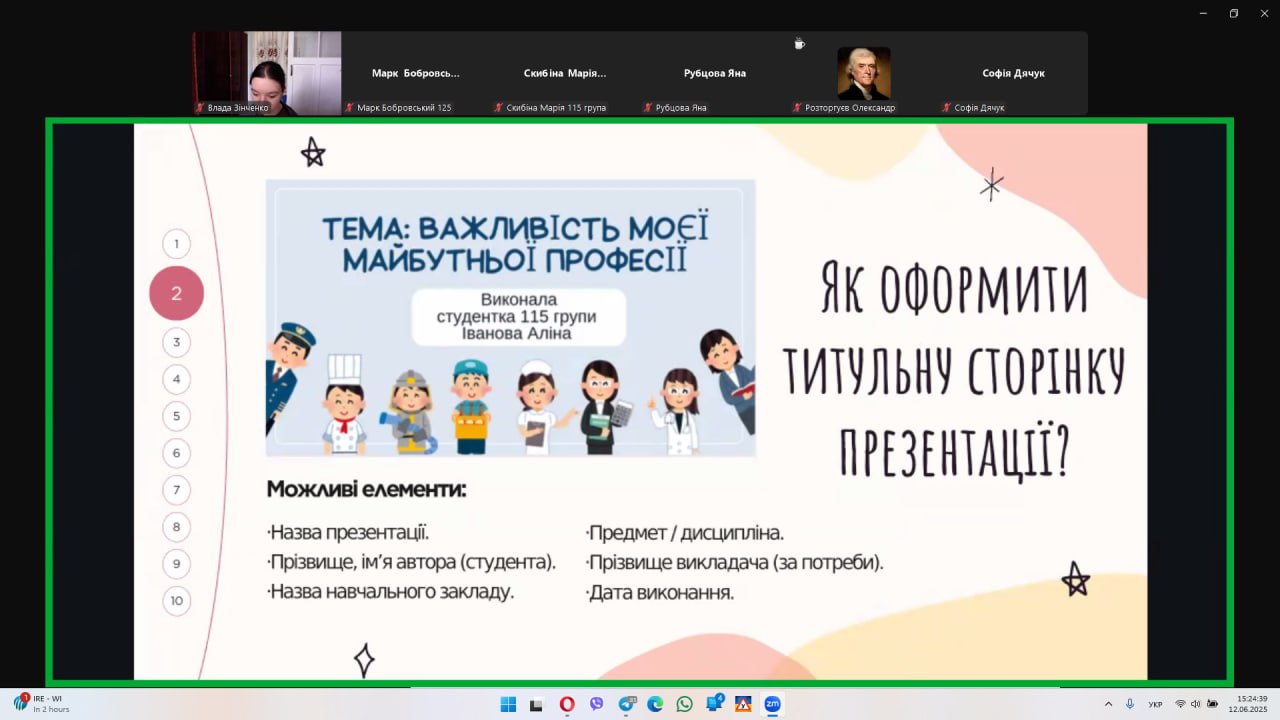Viewport: 1280px width, 720px height.
Task: Select highlighted slide 2 marker
Action: point(176,293)
